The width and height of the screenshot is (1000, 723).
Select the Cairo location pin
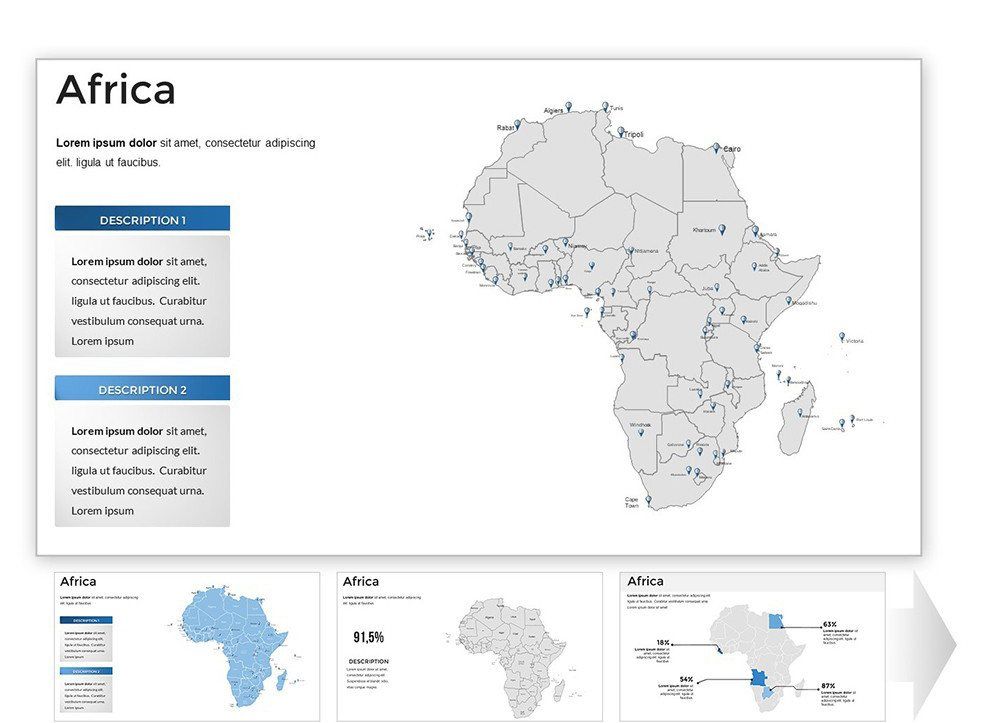(x=717, y=146)
